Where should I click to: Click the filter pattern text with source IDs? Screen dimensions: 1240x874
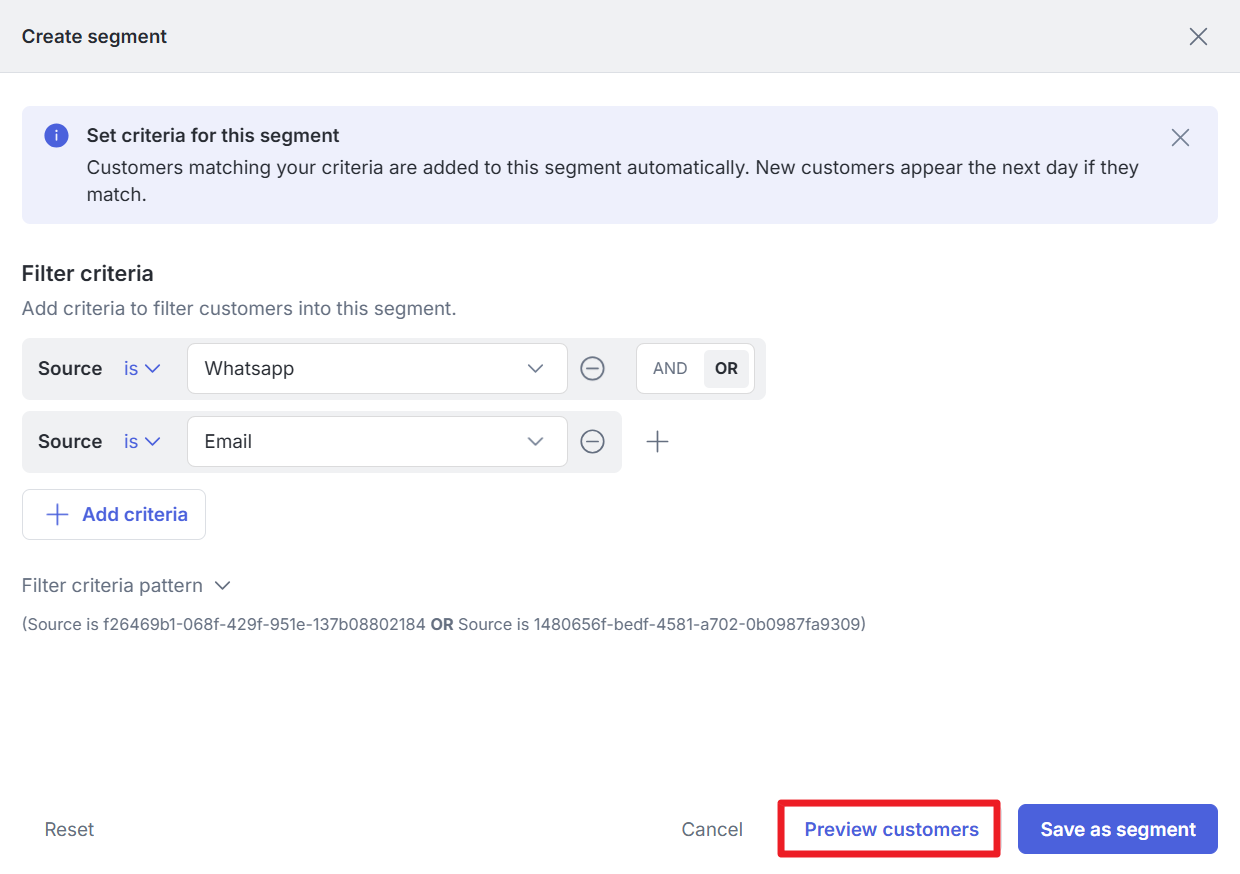pyautogui.click(x=444, y=624)
